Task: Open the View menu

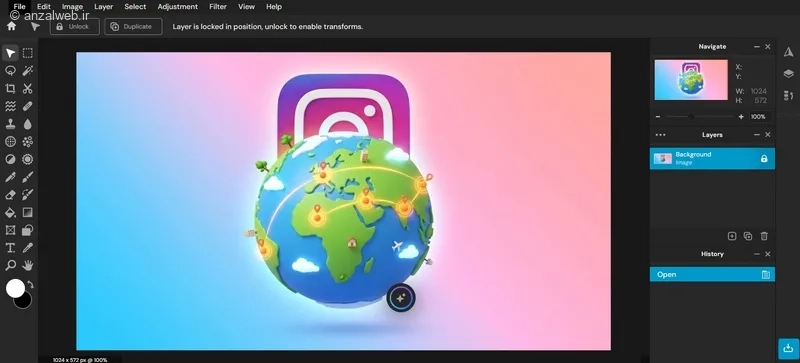Action: [x=246, y=7]
